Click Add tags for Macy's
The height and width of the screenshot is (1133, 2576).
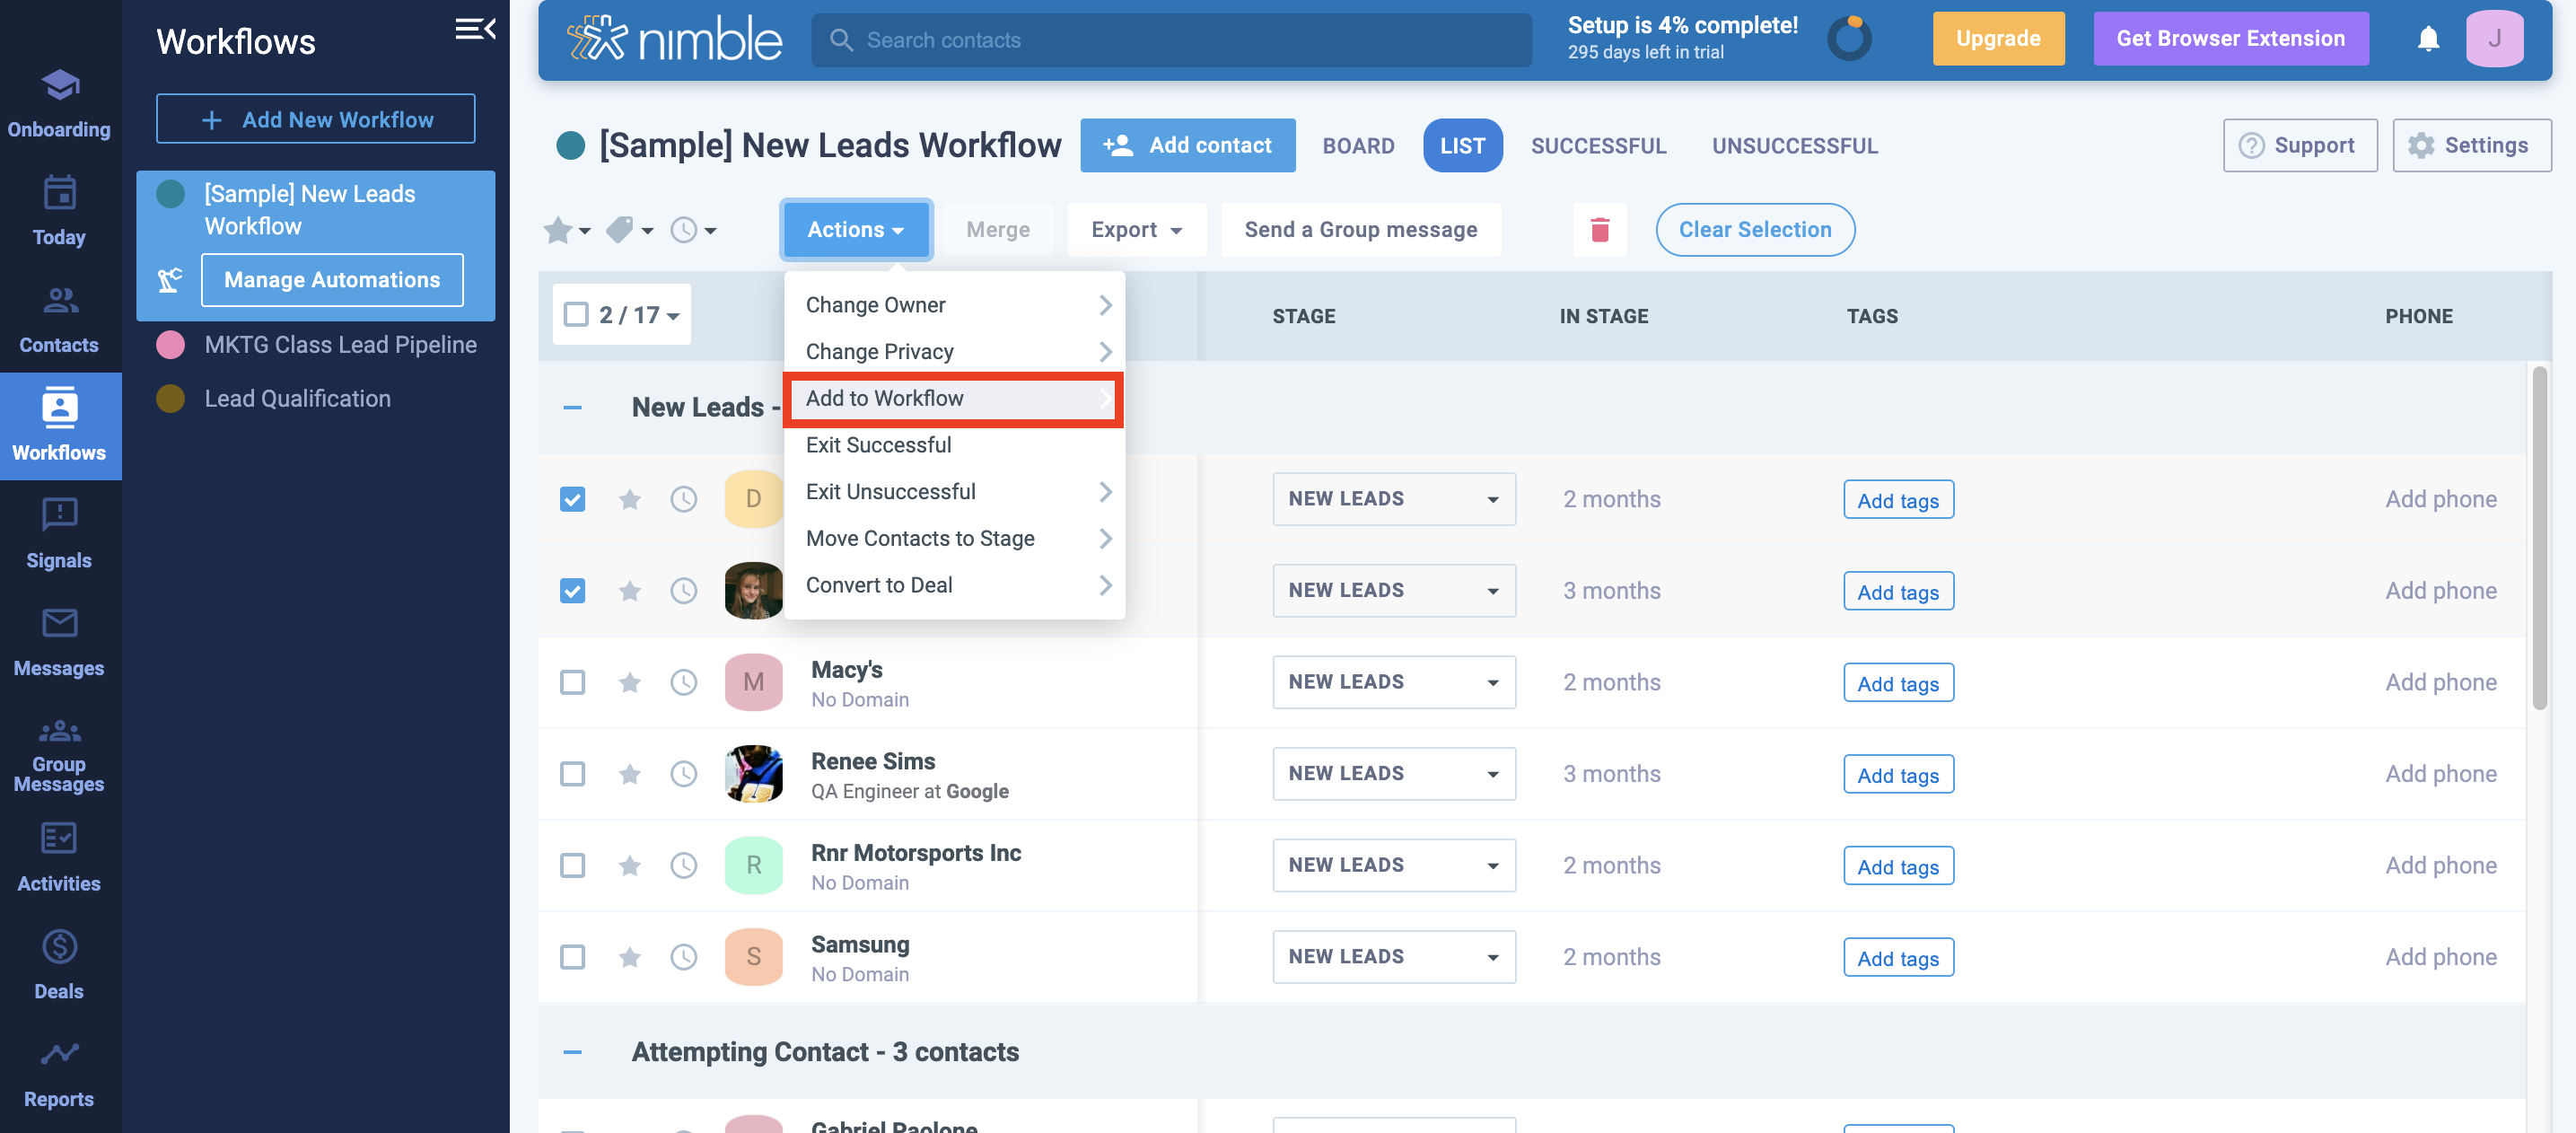coord(1897,683)
